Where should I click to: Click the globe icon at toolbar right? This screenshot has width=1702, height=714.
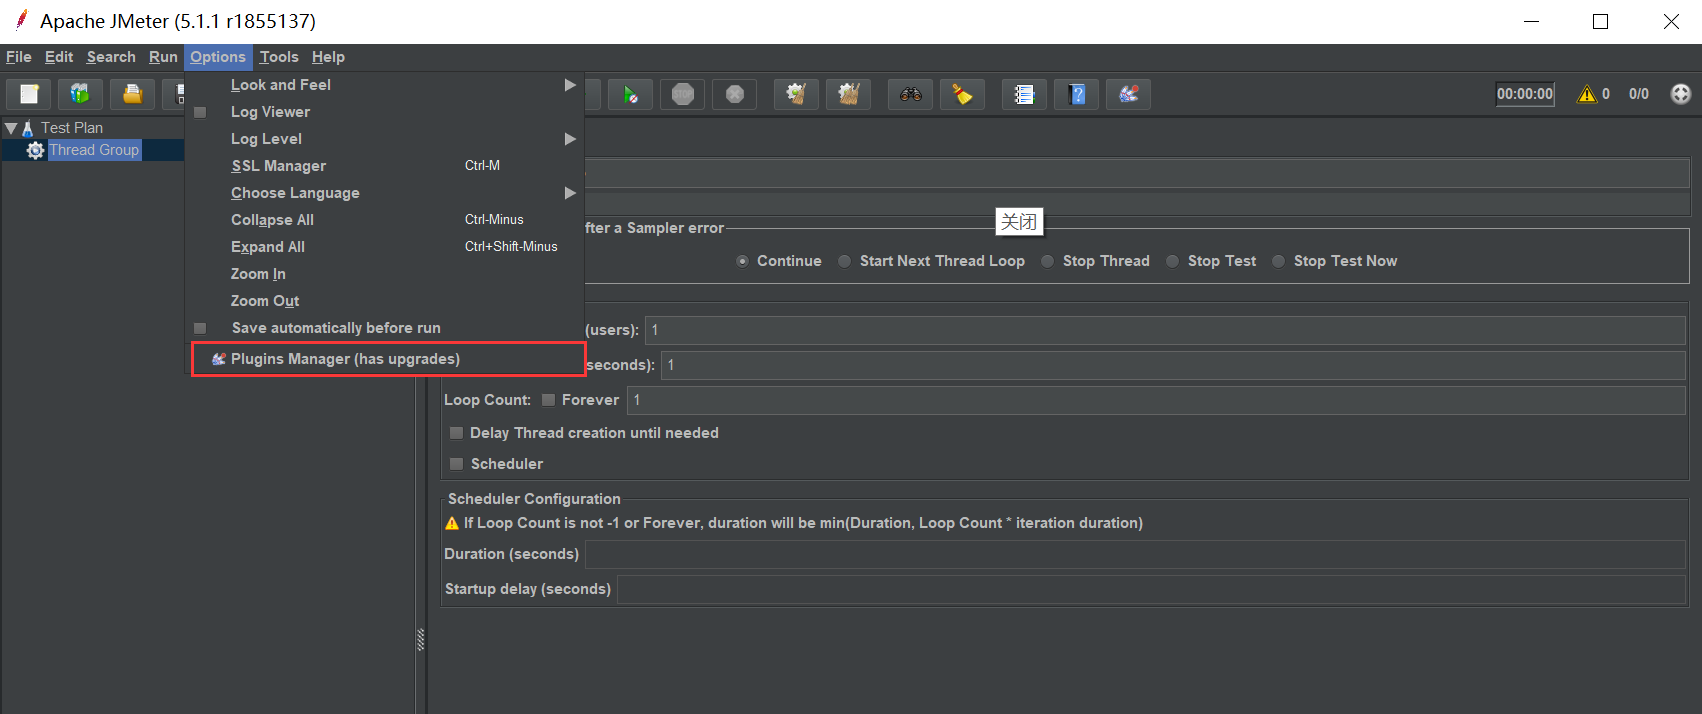pyautogui.click(x=1681, y=94)
